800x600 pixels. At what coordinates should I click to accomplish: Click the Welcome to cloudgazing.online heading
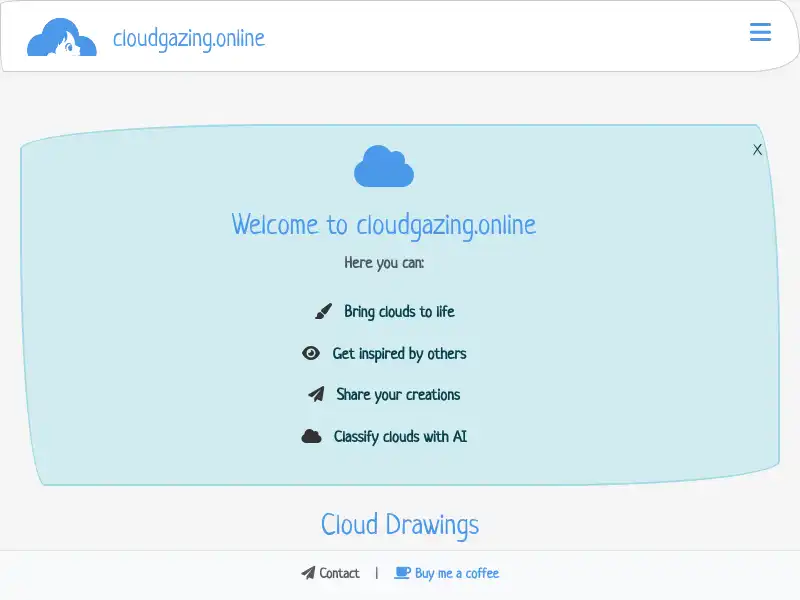pyautogui.click(x=384, y=224)
